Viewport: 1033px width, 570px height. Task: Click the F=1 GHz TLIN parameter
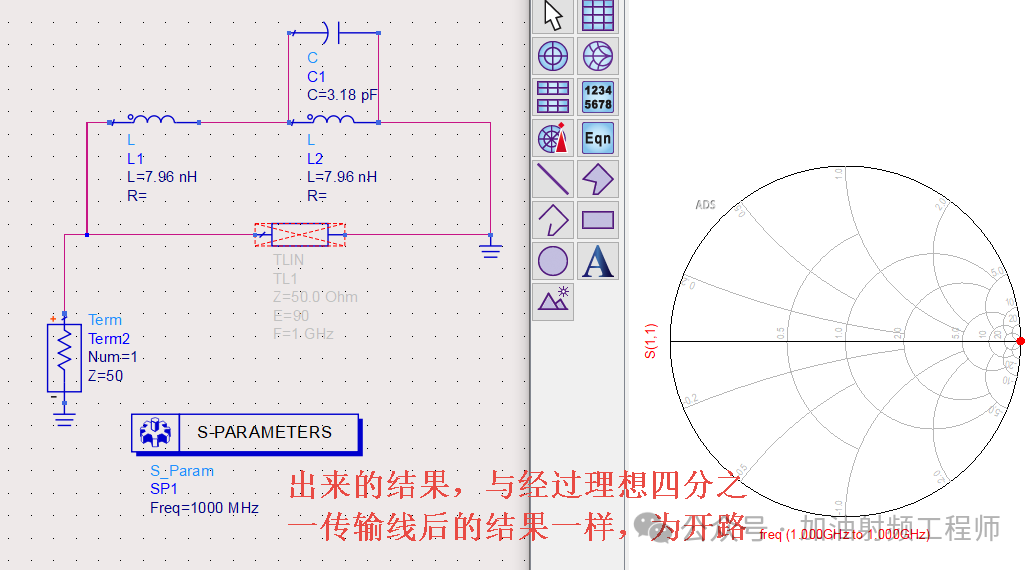pos(303,334)
